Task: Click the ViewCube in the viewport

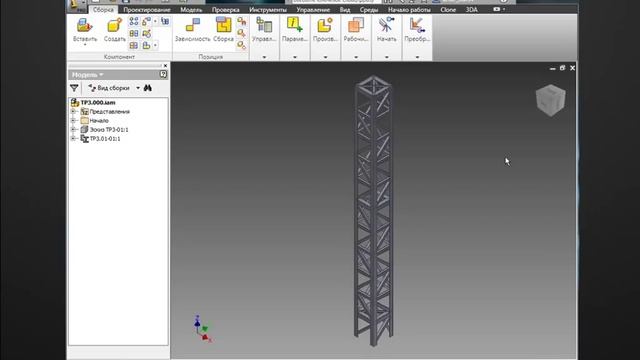Action: (x=550, y=100)
